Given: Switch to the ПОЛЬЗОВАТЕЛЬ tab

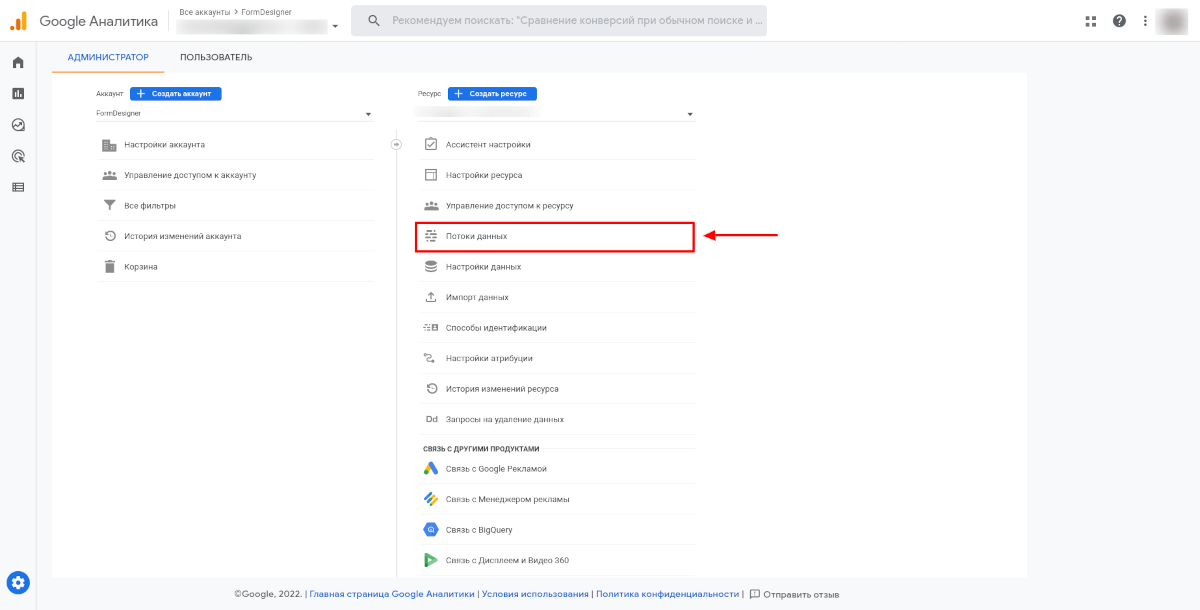Looking at the screenshot, I should [216, 58].
